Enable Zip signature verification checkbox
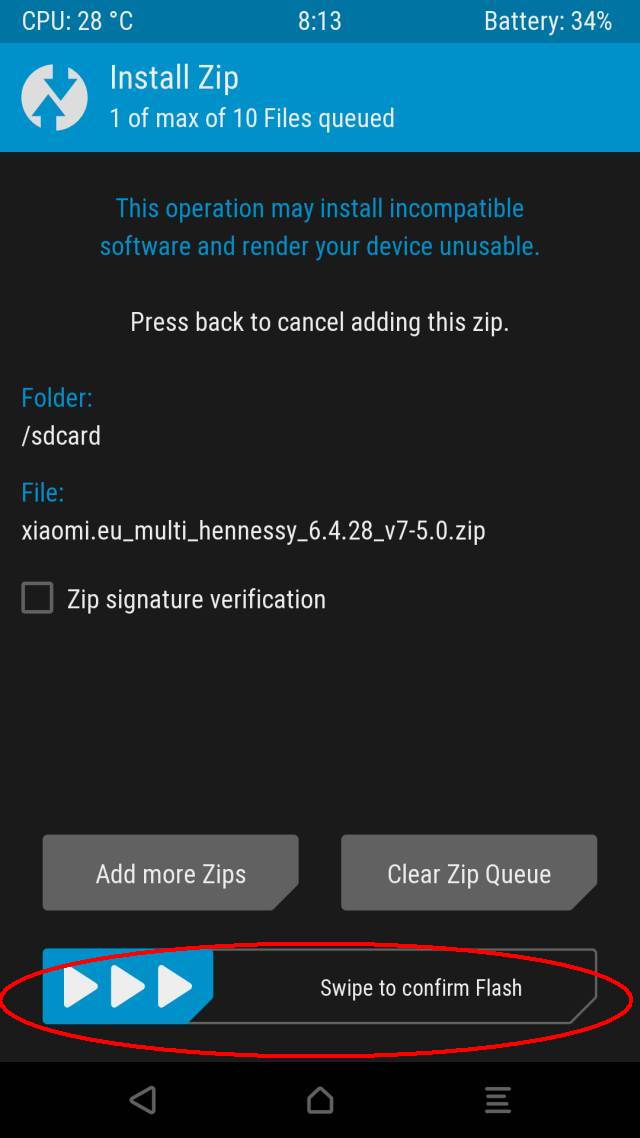This screenshot has height=1138, width=640. pos(37,598)
